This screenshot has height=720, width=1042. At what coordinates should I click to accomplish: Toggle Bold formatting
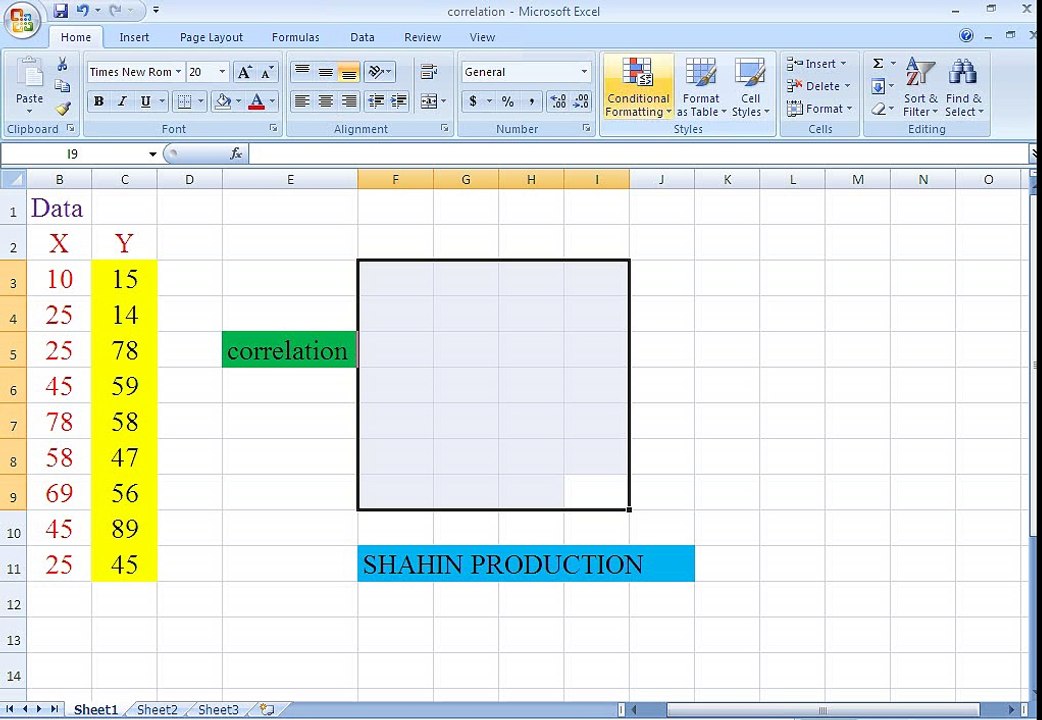(x=99, y=102)
